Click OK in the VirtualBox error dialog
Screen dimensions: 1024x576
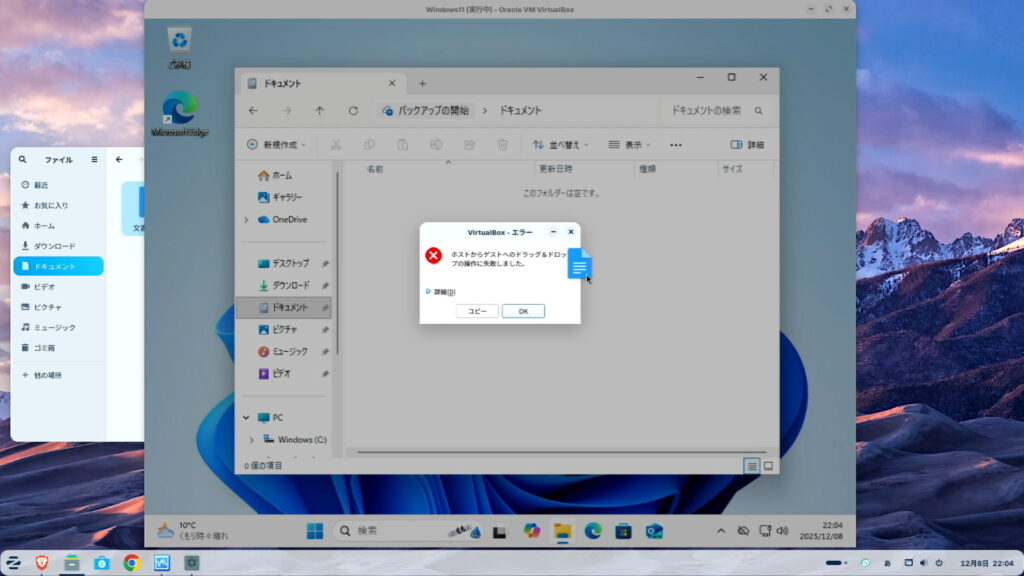523,311
